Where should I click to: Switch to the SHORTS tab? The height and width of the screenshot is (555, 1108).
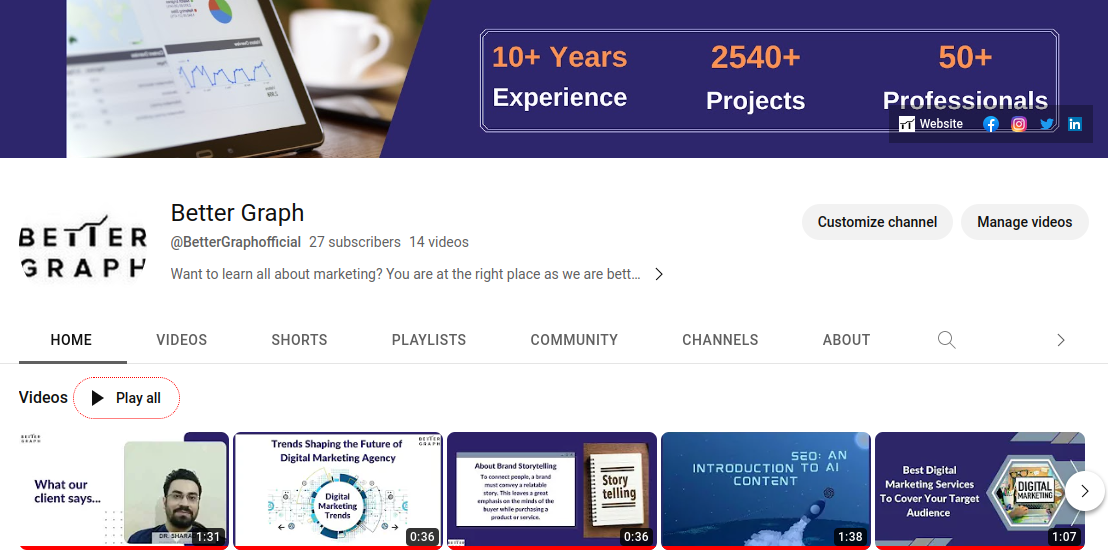[x=300, y=340]
